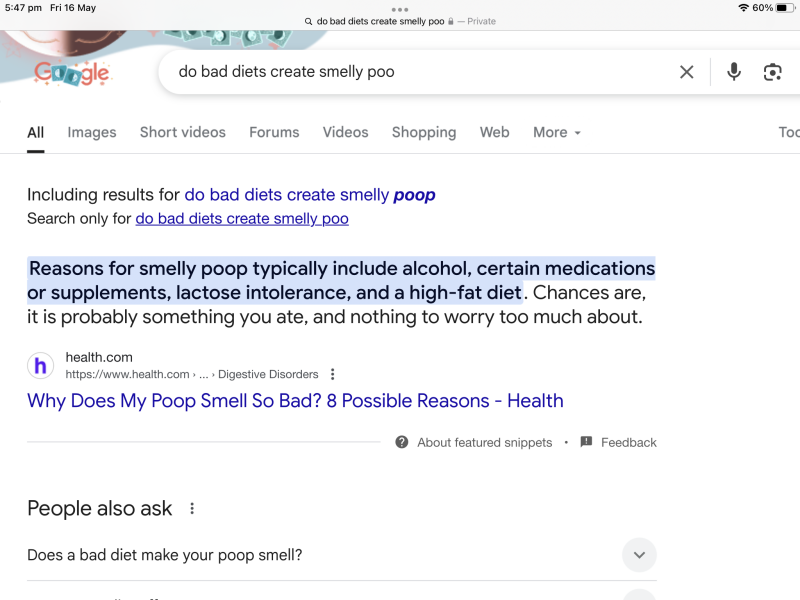Image resolution: width=800 pixels, height=600 pixels.
Task: Click the Feedback flag icon
Action: [586, 442]
